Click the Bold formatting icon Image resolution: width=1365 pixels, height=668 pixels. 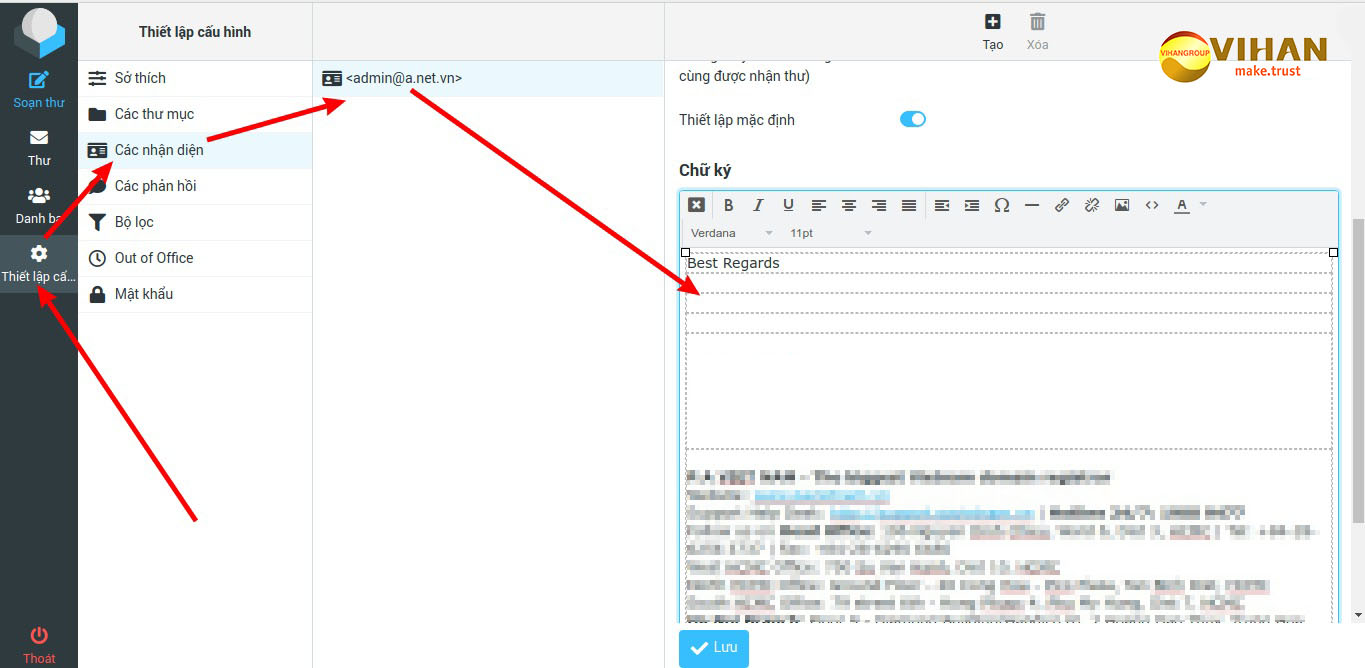coord(729,205)
